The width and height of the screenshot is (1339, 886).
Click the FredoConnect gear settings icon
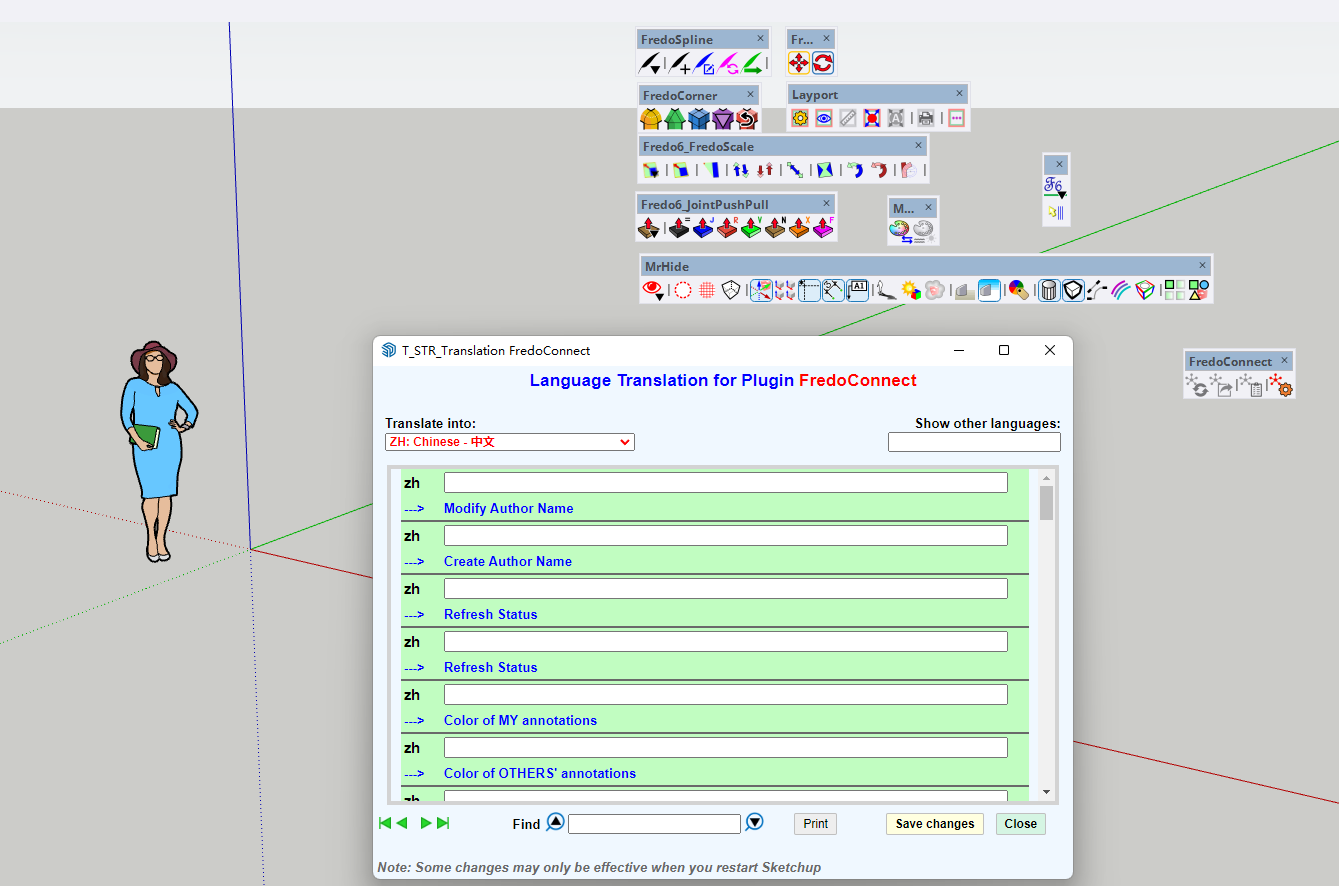(1281, 386)
